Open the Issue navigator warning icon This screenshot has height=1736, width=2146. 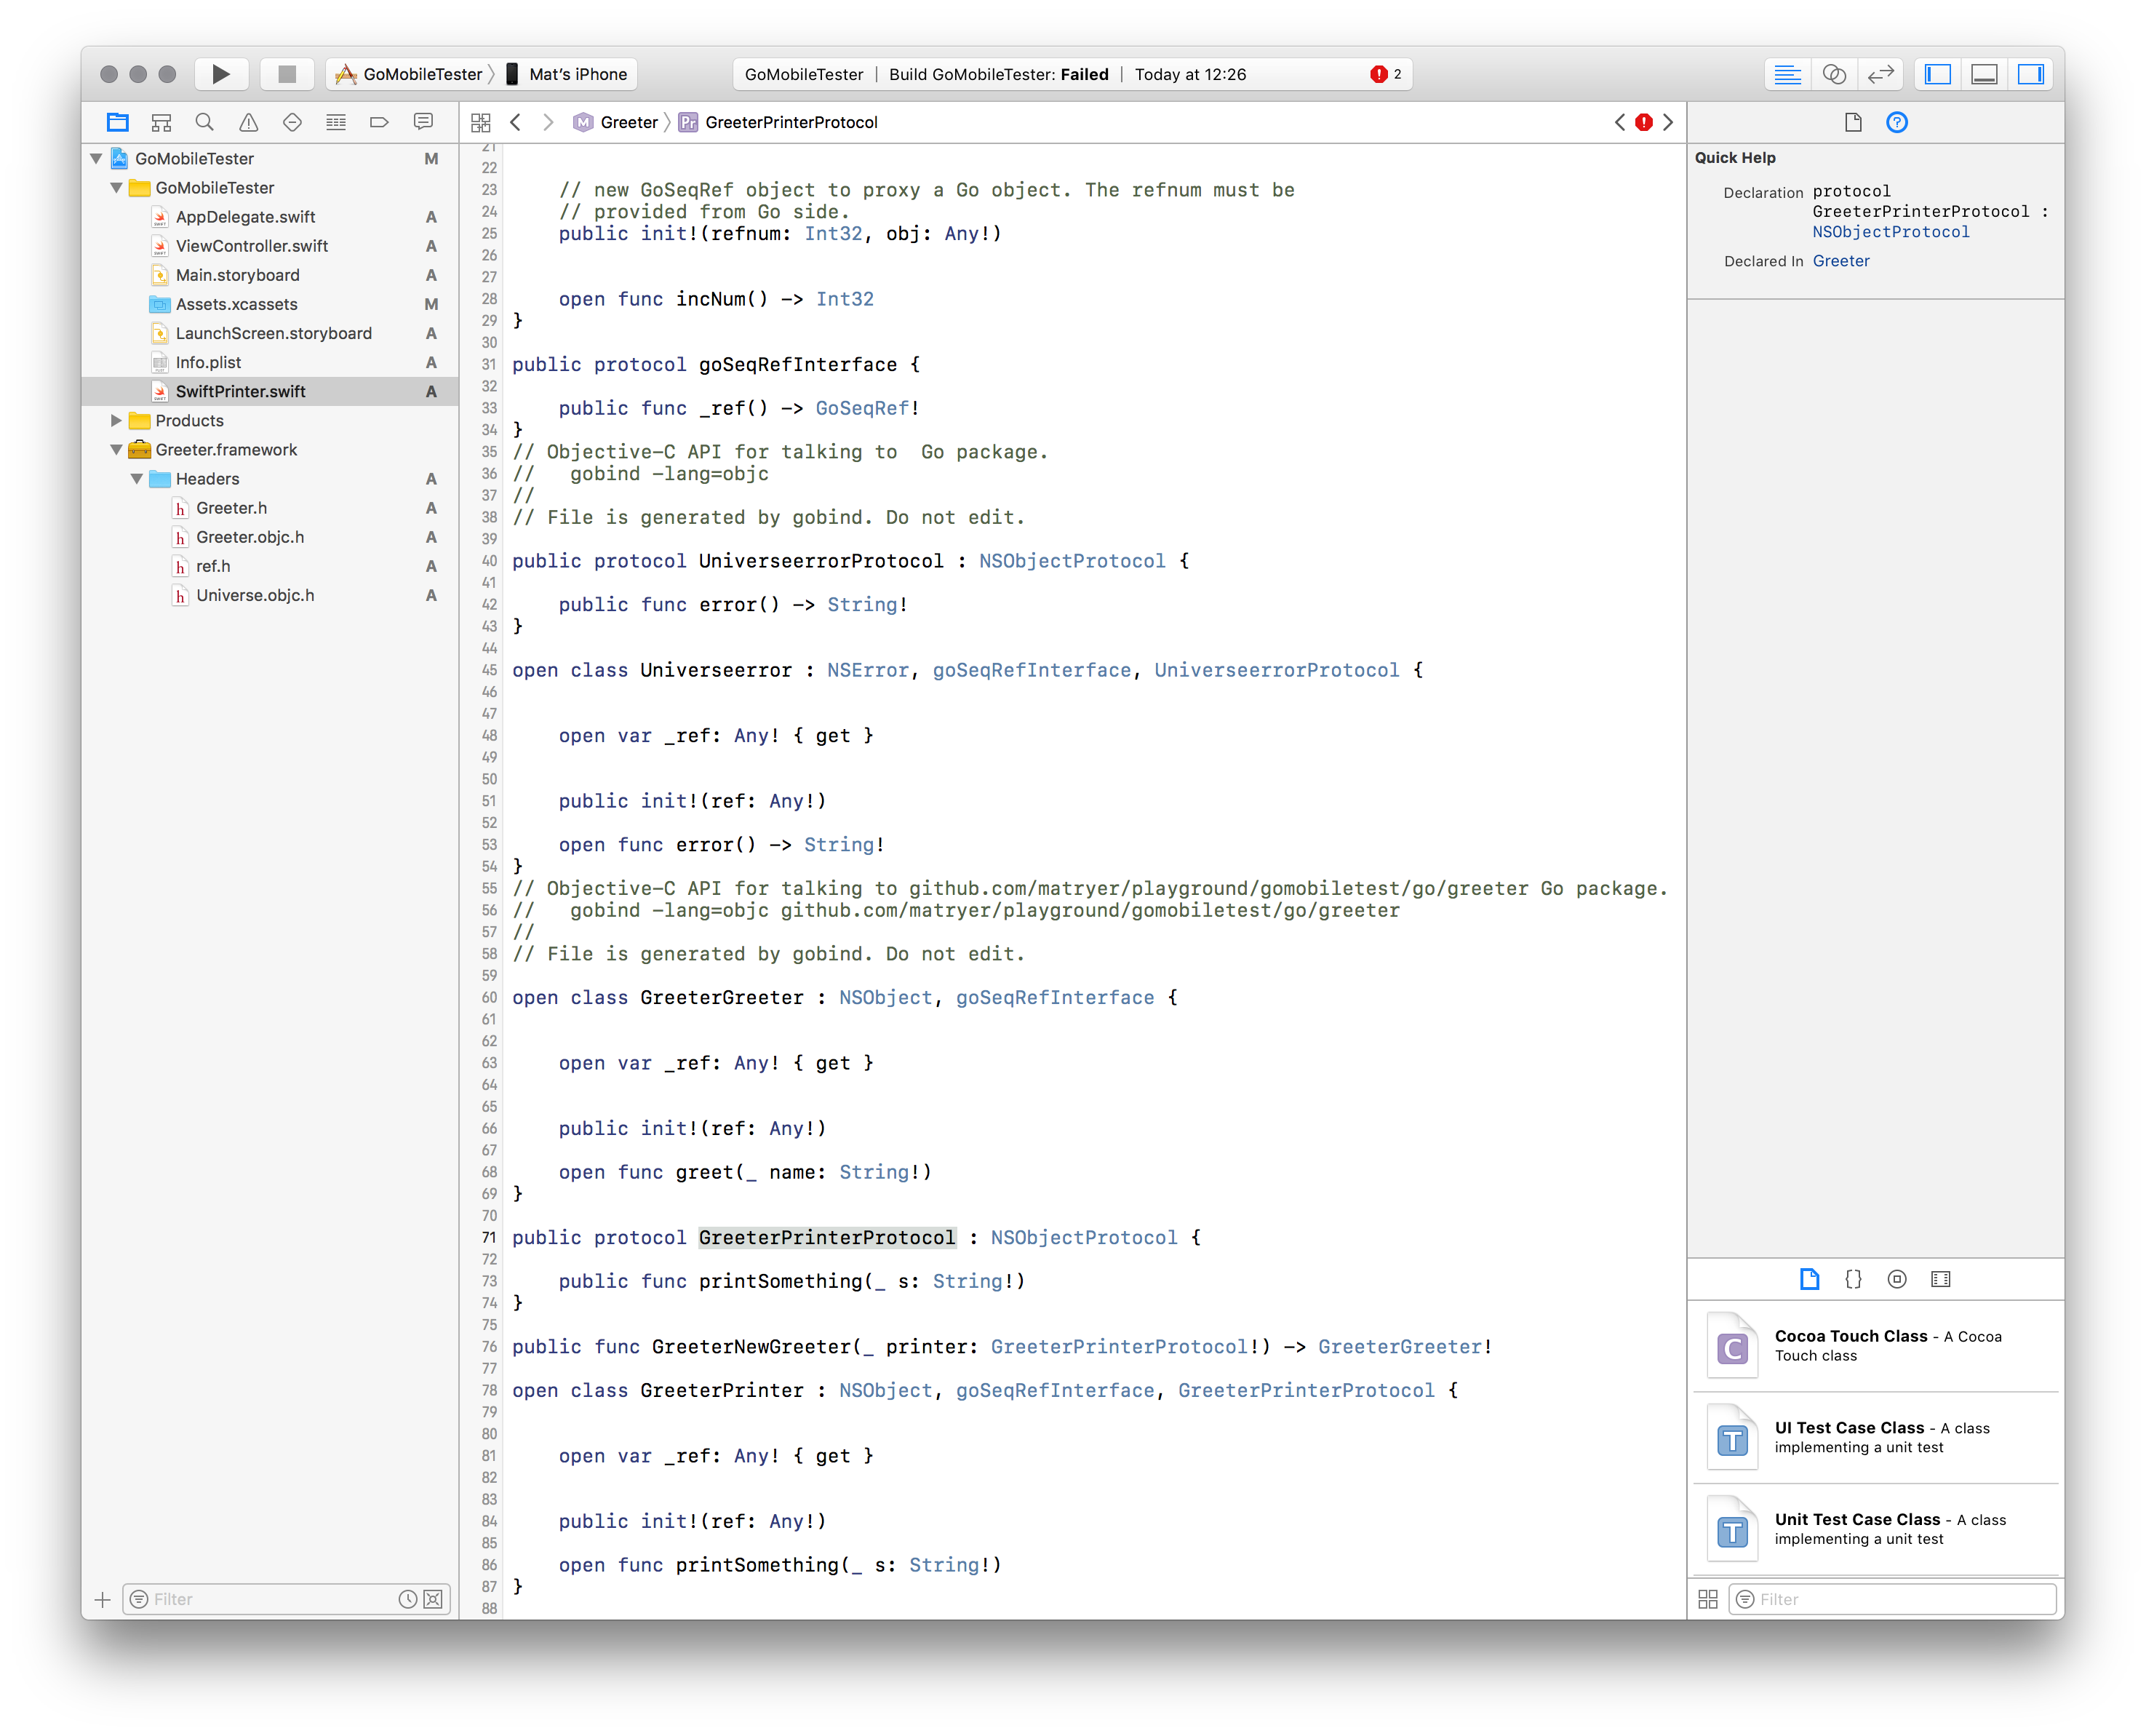249,122
